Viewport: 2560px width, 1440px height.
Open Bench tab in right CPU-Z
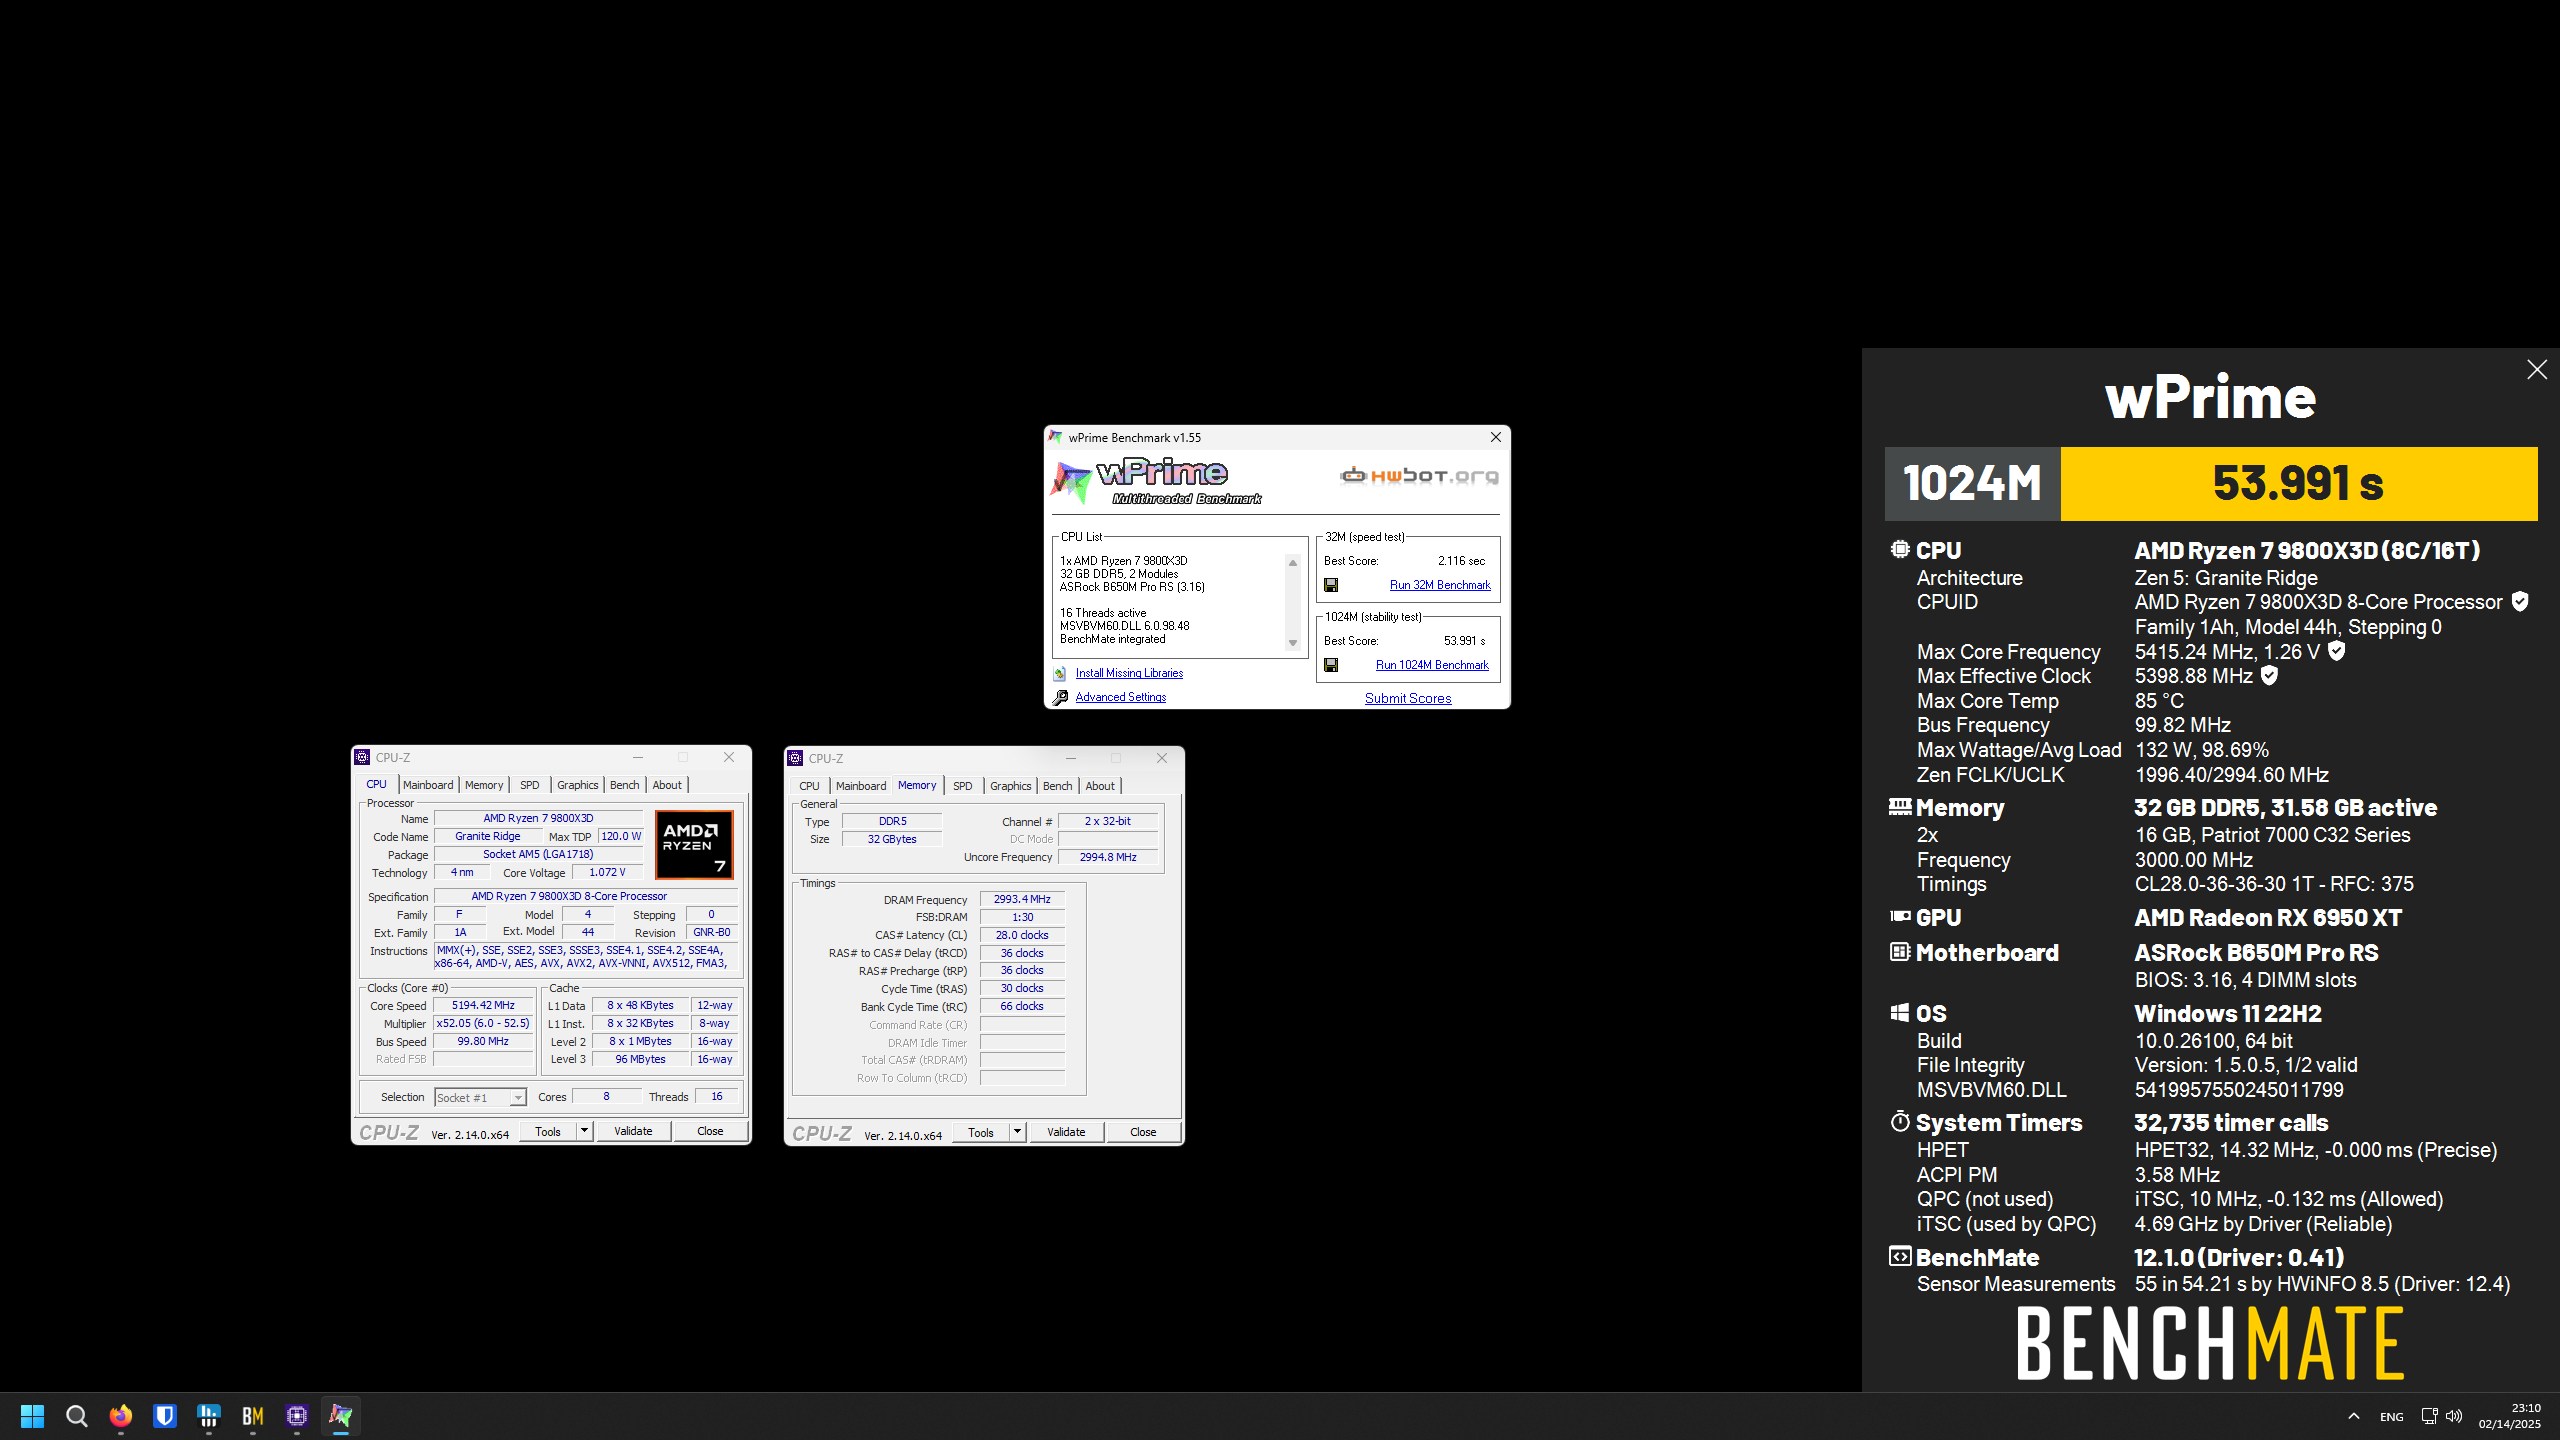click(1057, 786)
